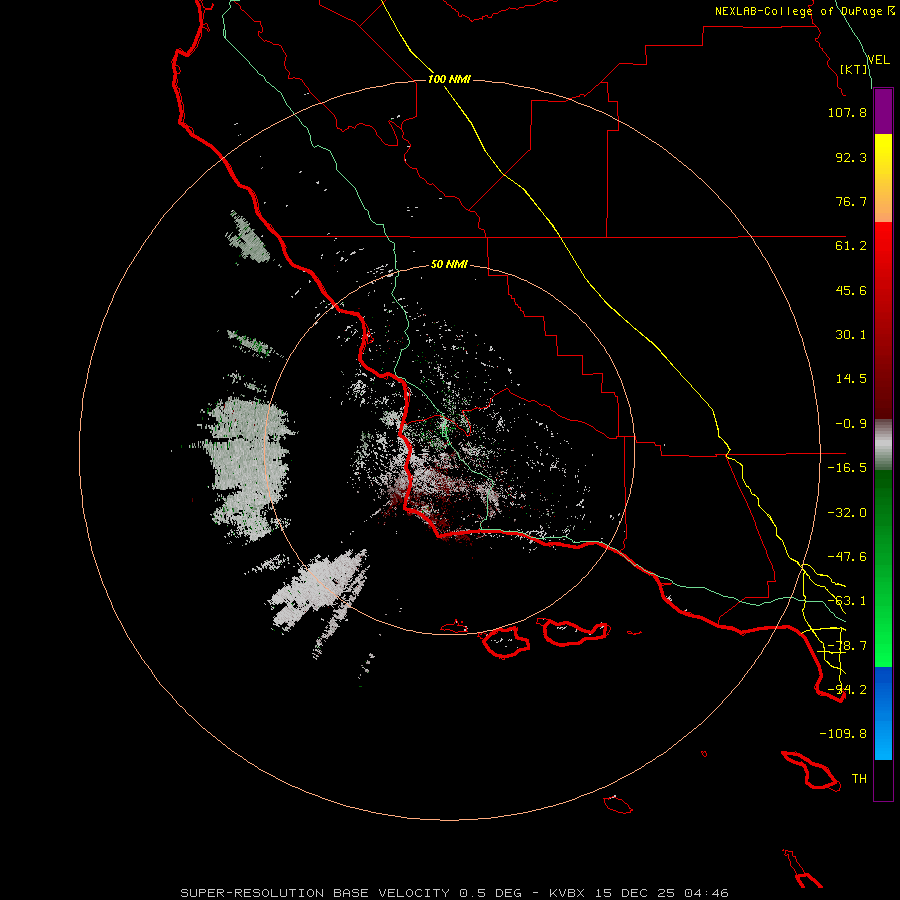Click the Super-Resolution Base Velocity caption
Image resolution: width=900 pixels, height=900 pixels.
point(454,893)
